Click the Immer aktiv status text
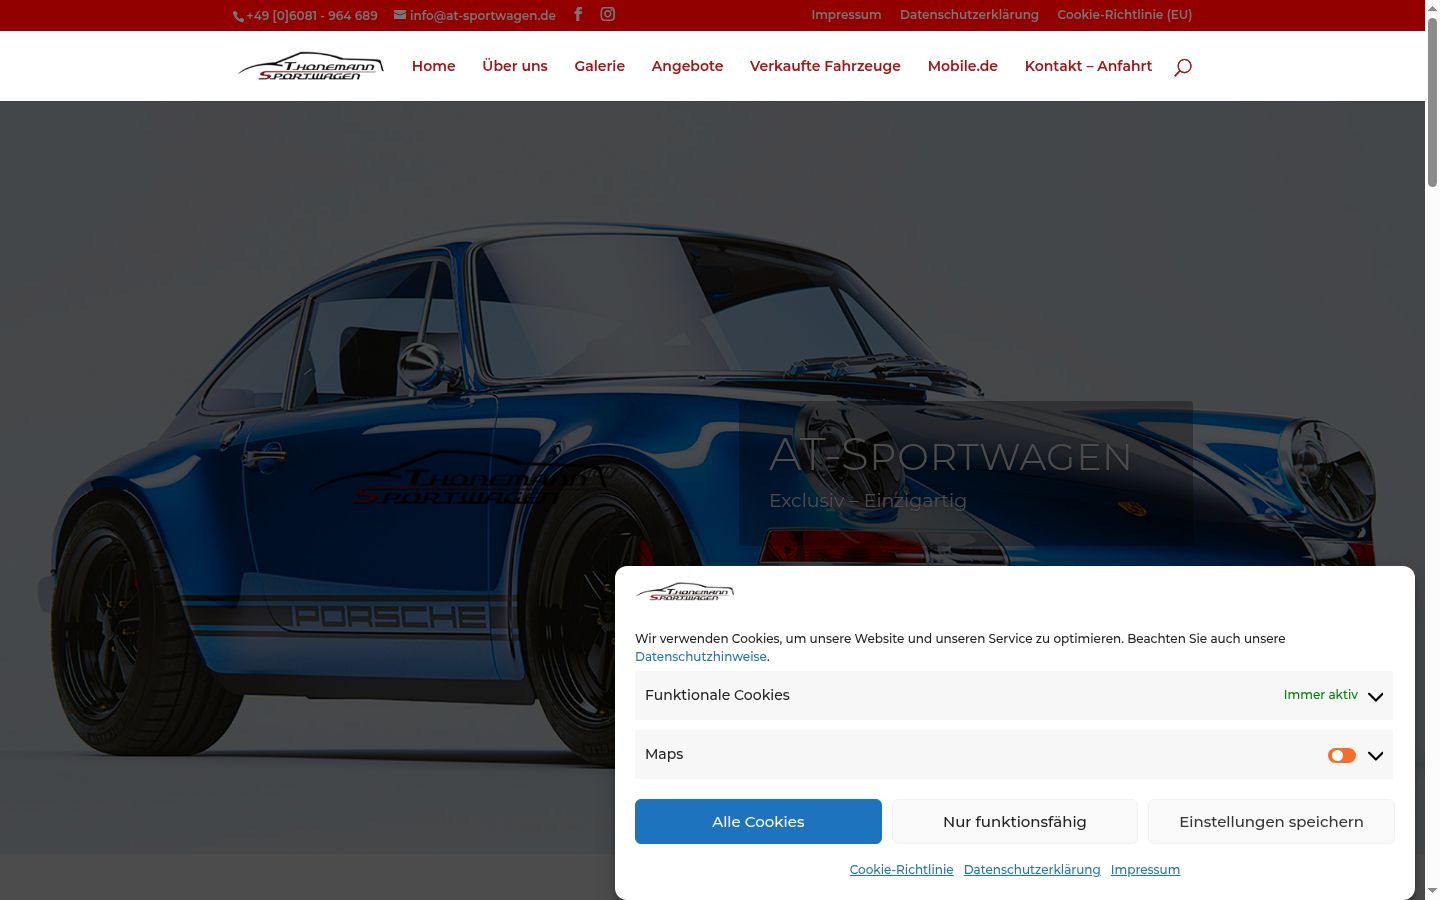Viewport: 1440px width, 900px height. tap(1321, 695)
